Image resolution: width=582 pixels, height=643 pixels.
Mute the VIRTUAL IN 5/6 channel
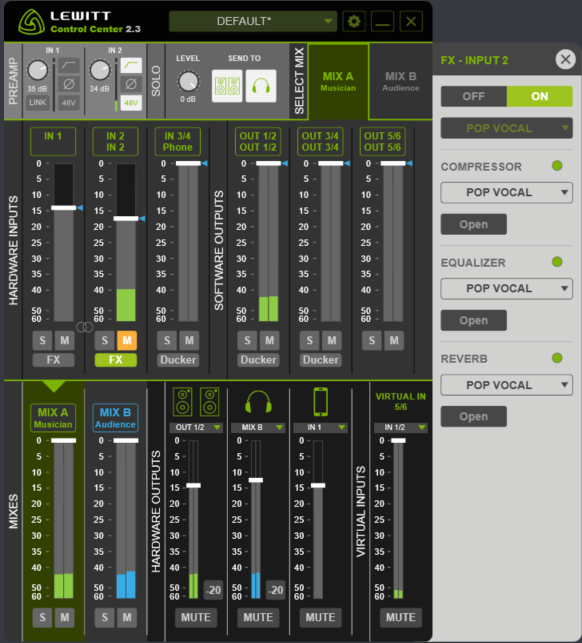pyautogui.click(x=401, y=617)
